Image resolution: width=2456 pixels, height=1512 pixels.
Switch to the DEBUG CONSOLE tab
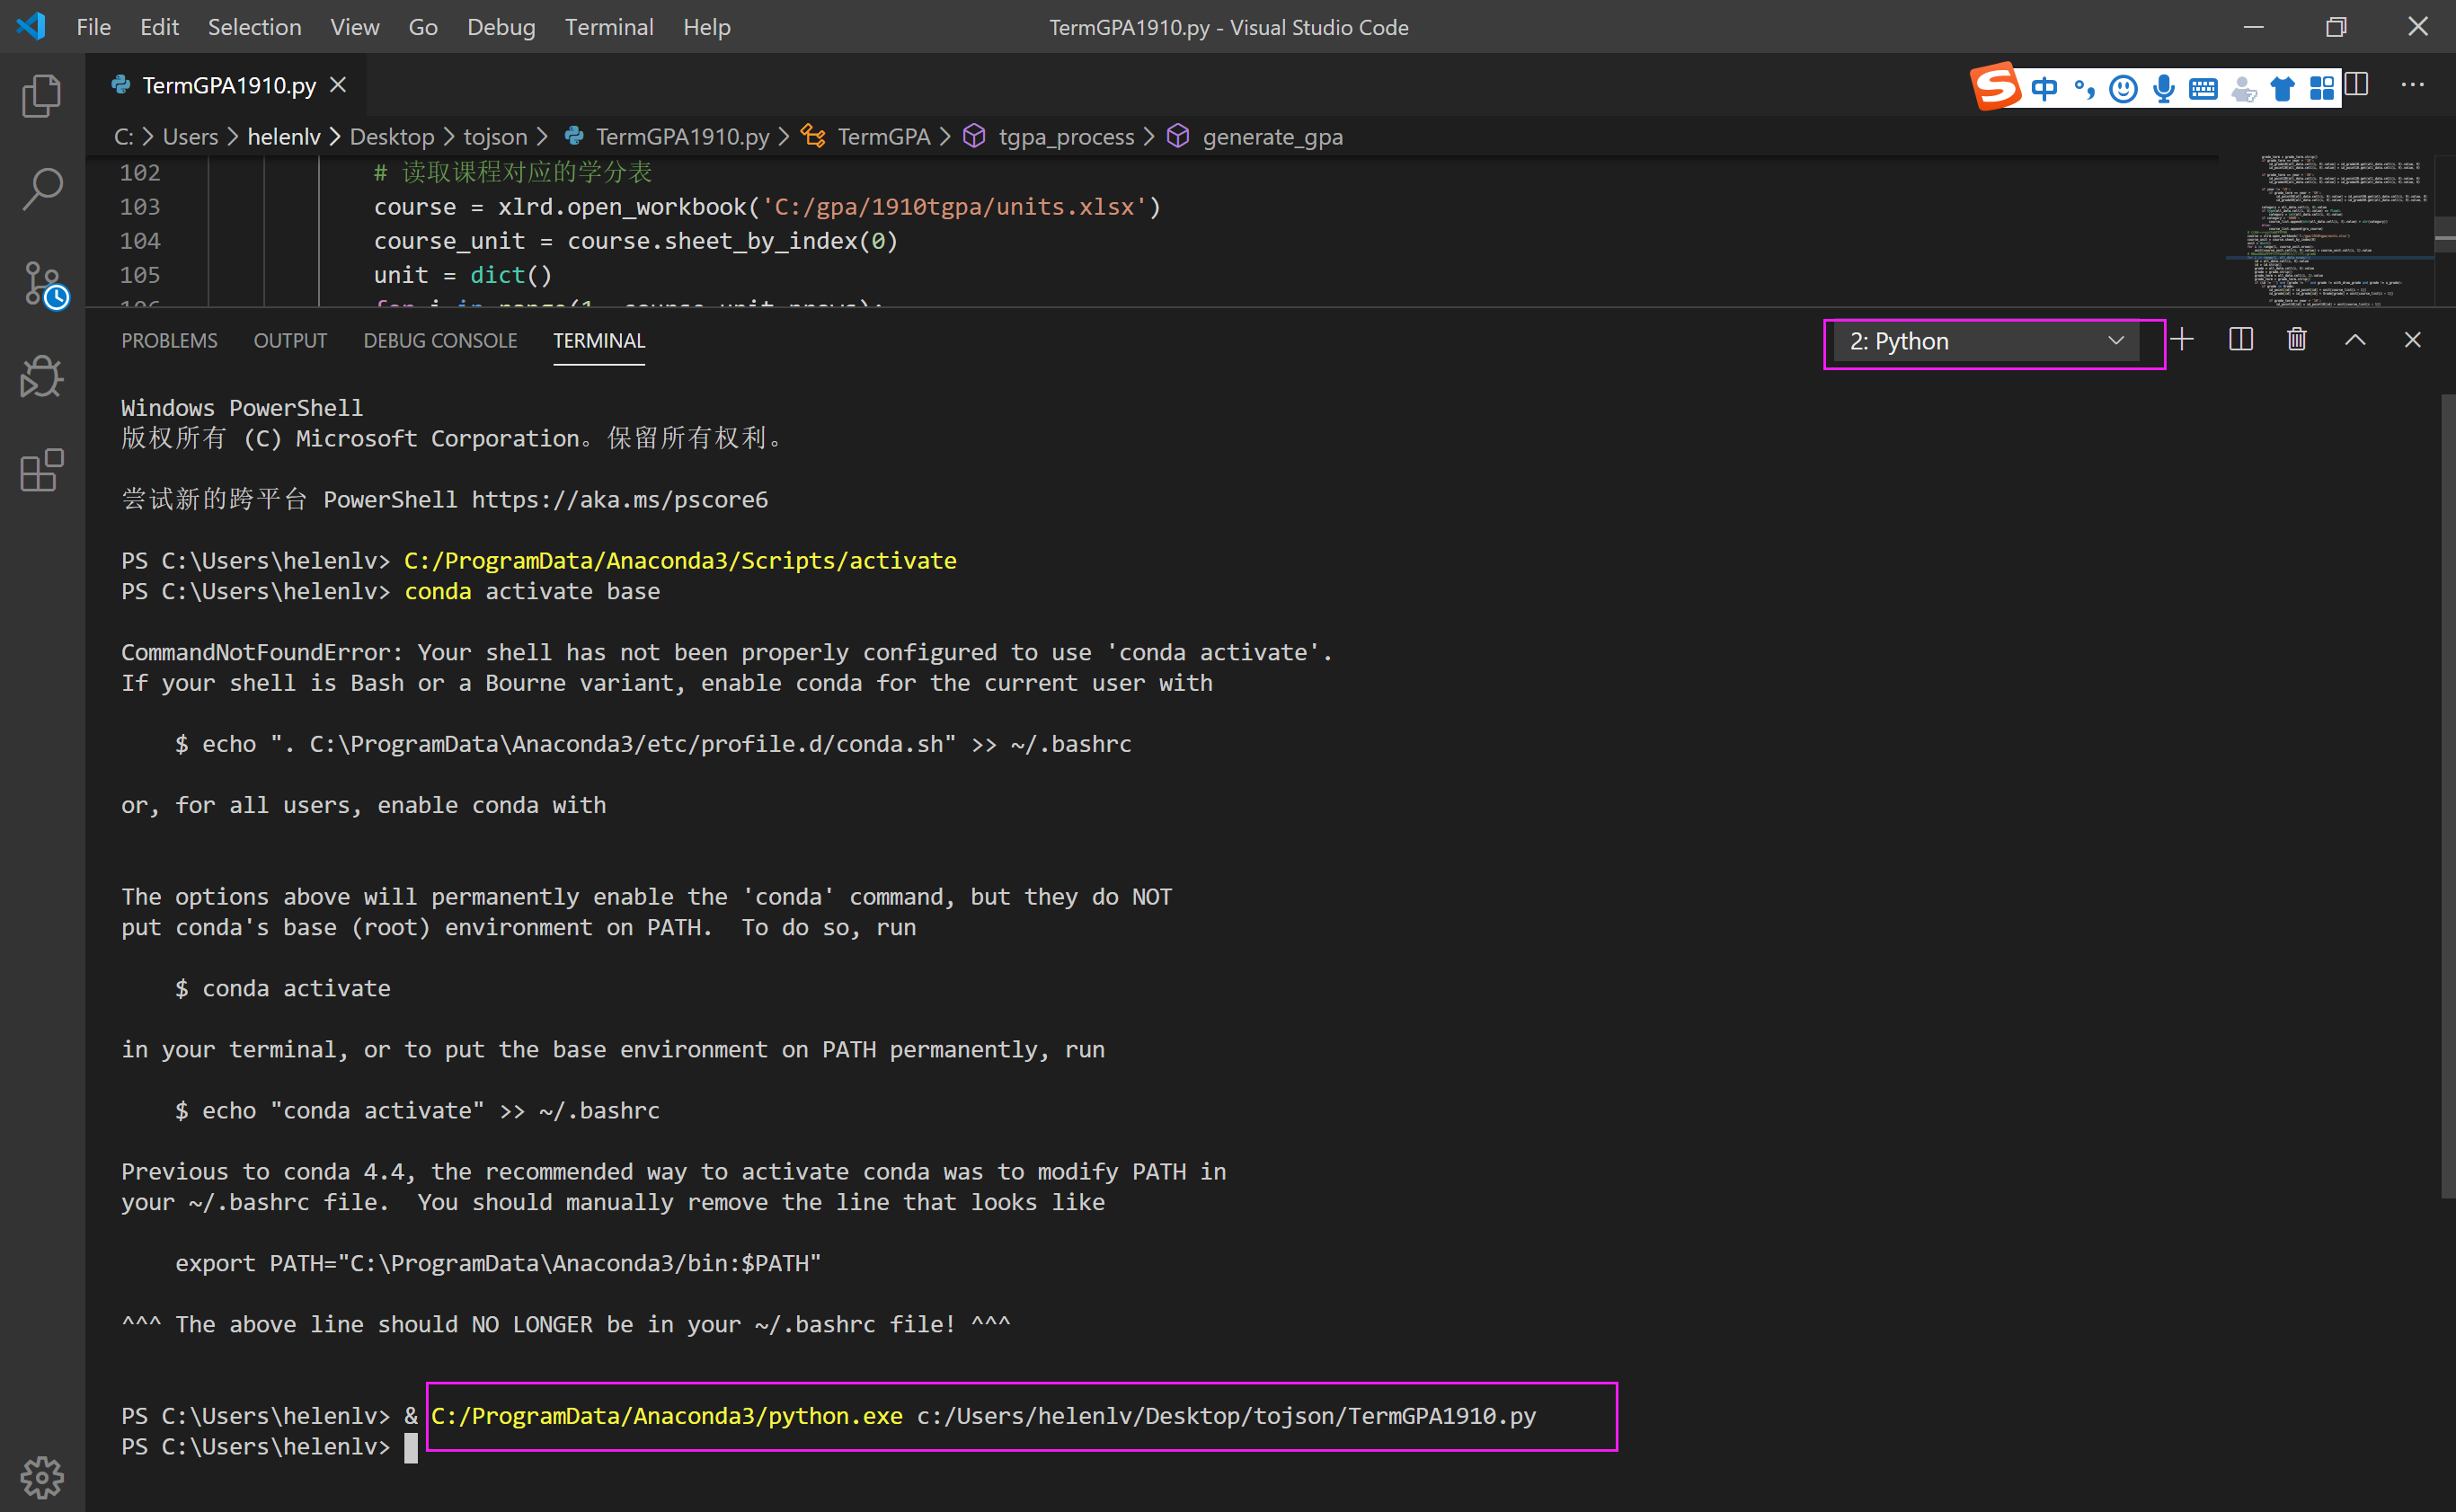point(440,341)
